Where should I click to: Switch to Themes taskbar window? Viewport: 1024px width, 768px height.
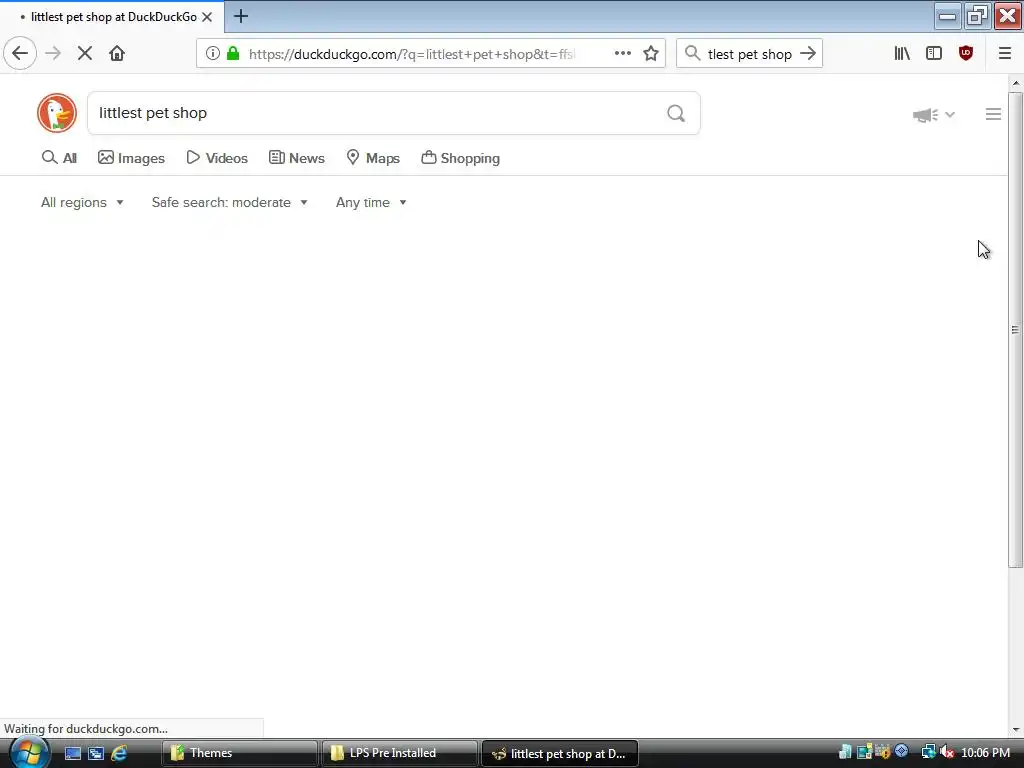tap(240, 754)
